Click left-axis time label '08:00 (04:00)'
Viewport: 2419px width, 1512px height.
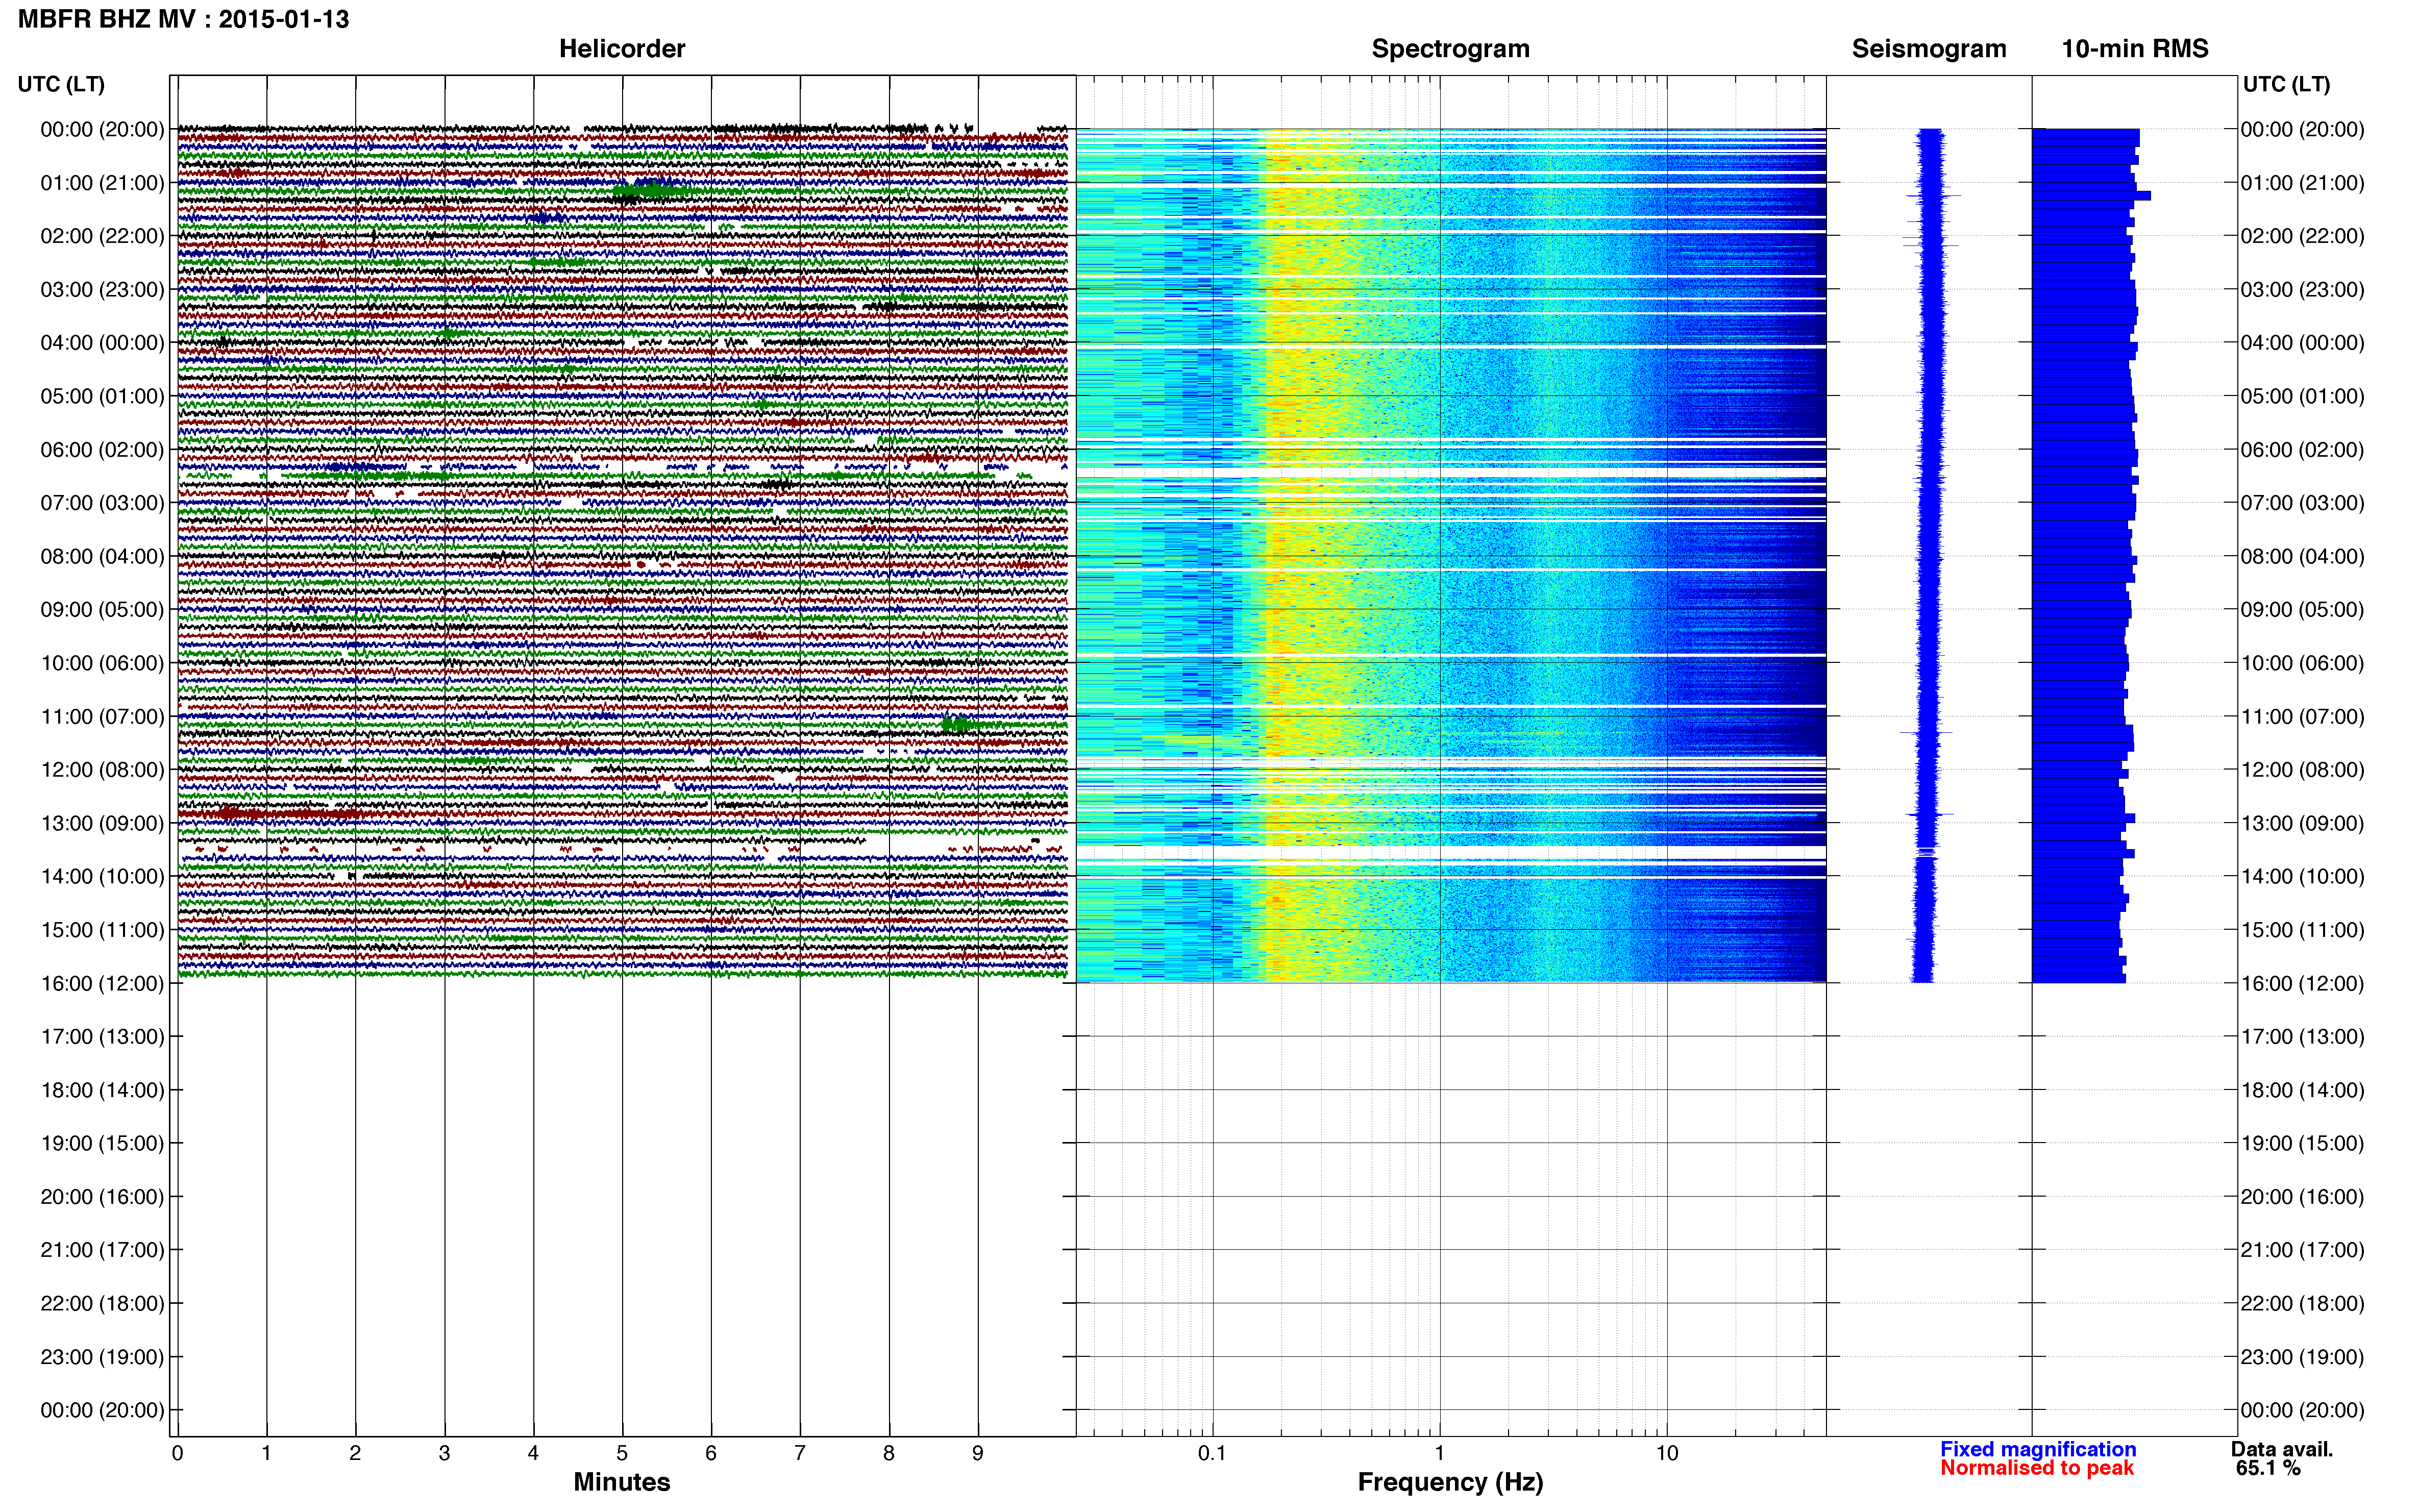[x=102, y=556]
